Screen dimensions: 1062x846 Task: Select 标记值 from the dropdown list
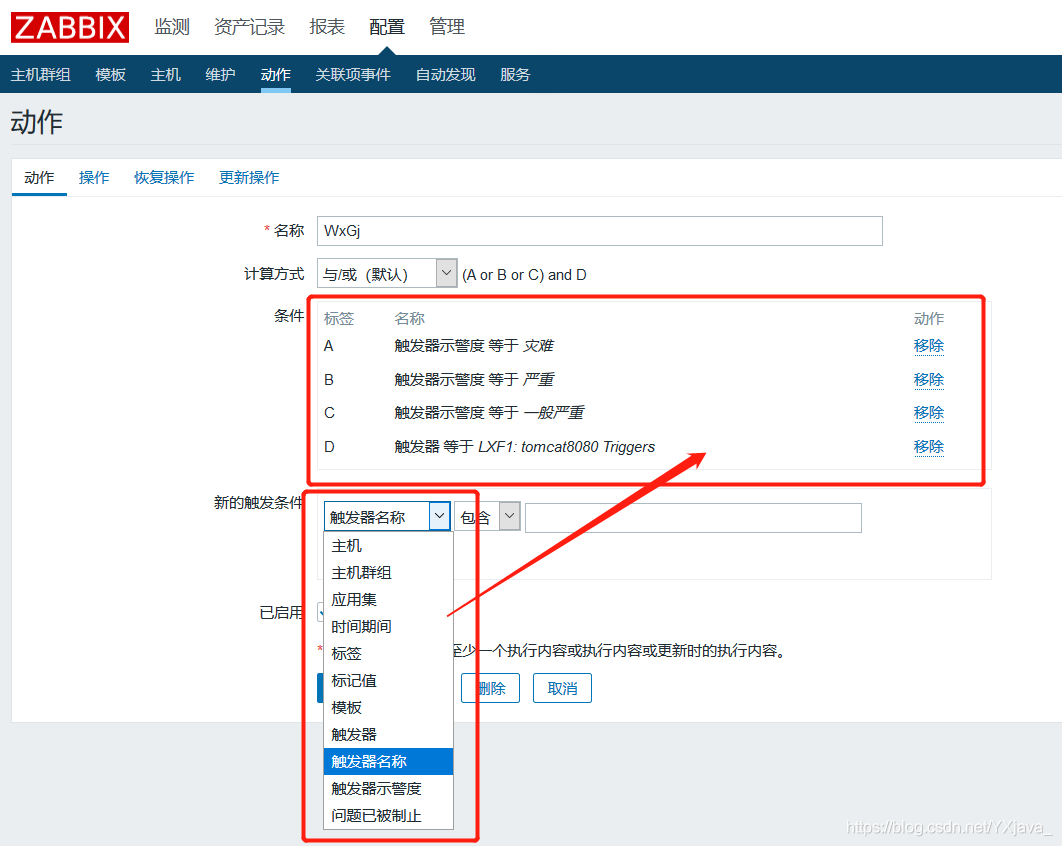coord(389,681)
